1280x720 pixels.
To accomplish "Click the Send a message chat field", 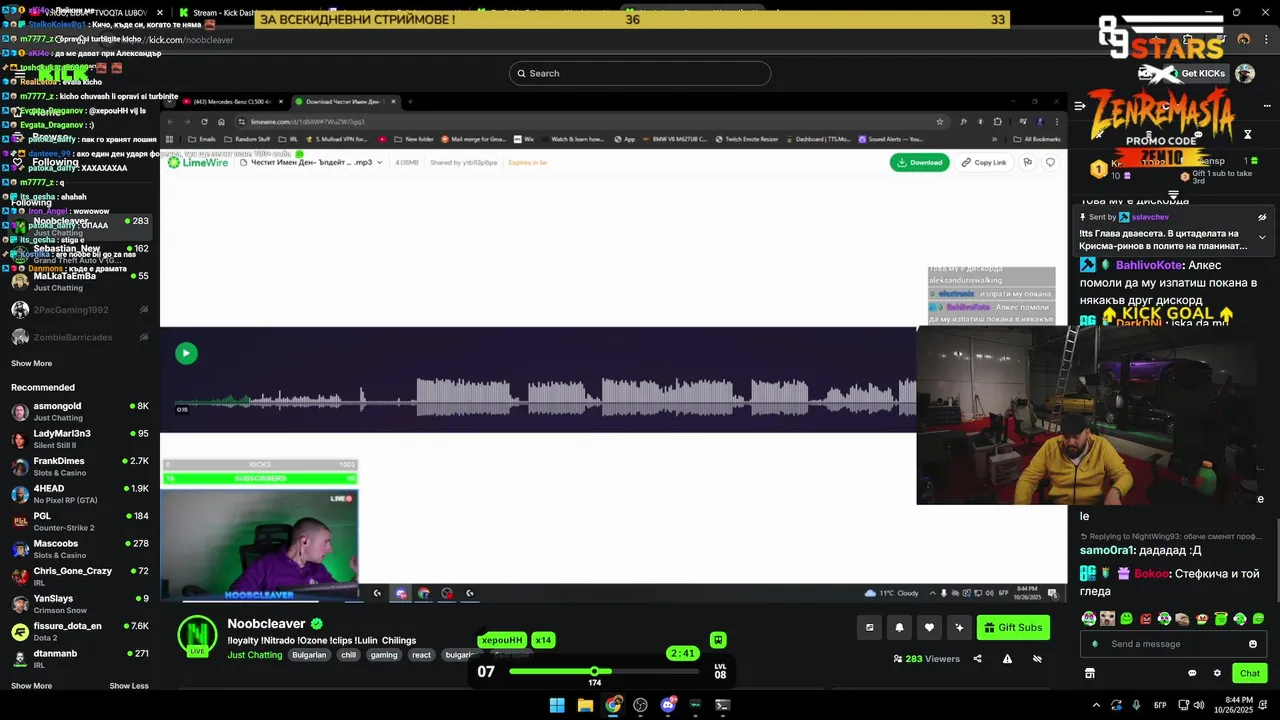I will tap(1172, 644).
